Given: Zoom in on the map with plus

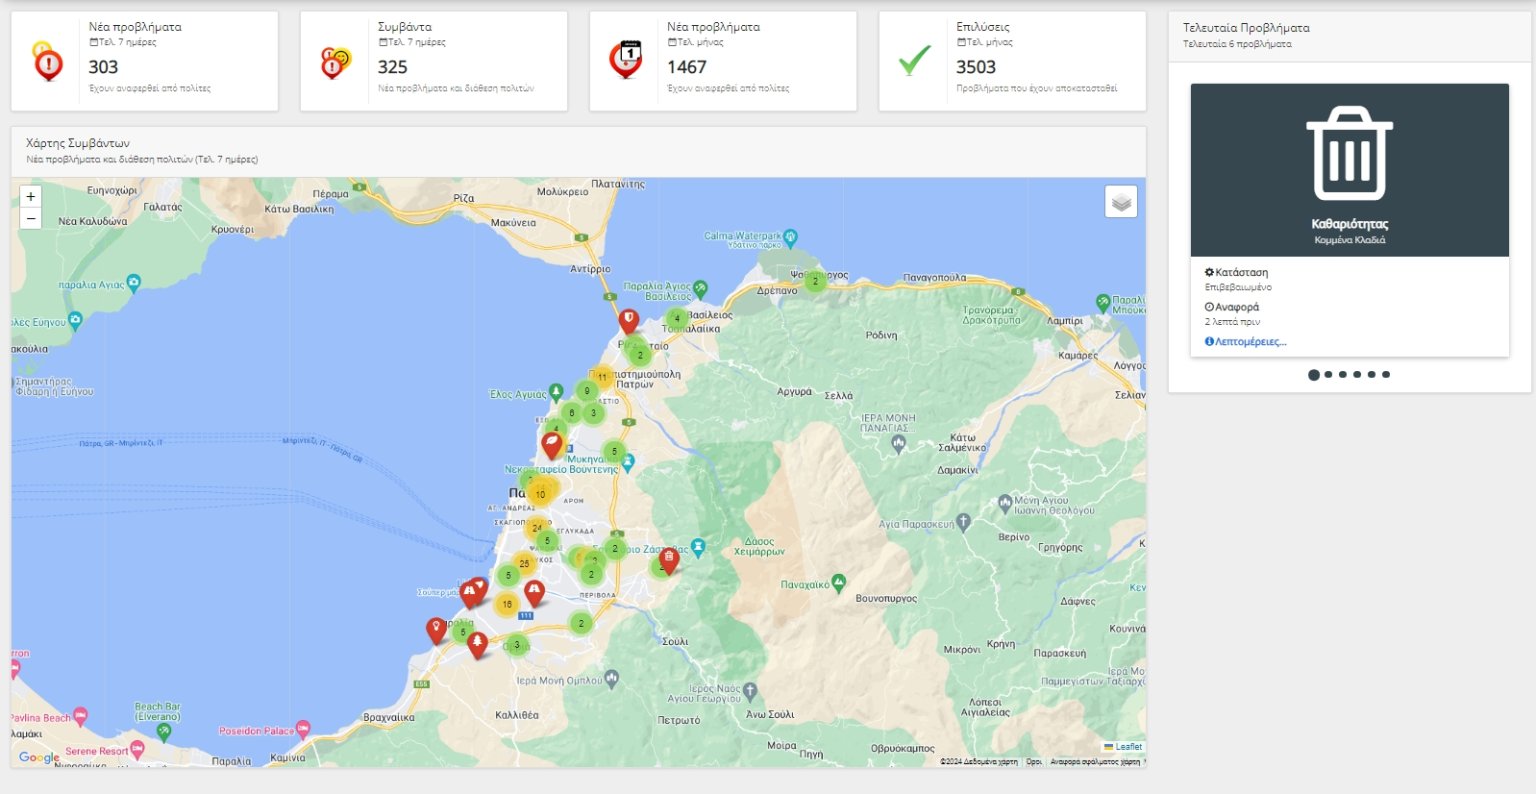Looking at the screenshot, I should [31, 197].
